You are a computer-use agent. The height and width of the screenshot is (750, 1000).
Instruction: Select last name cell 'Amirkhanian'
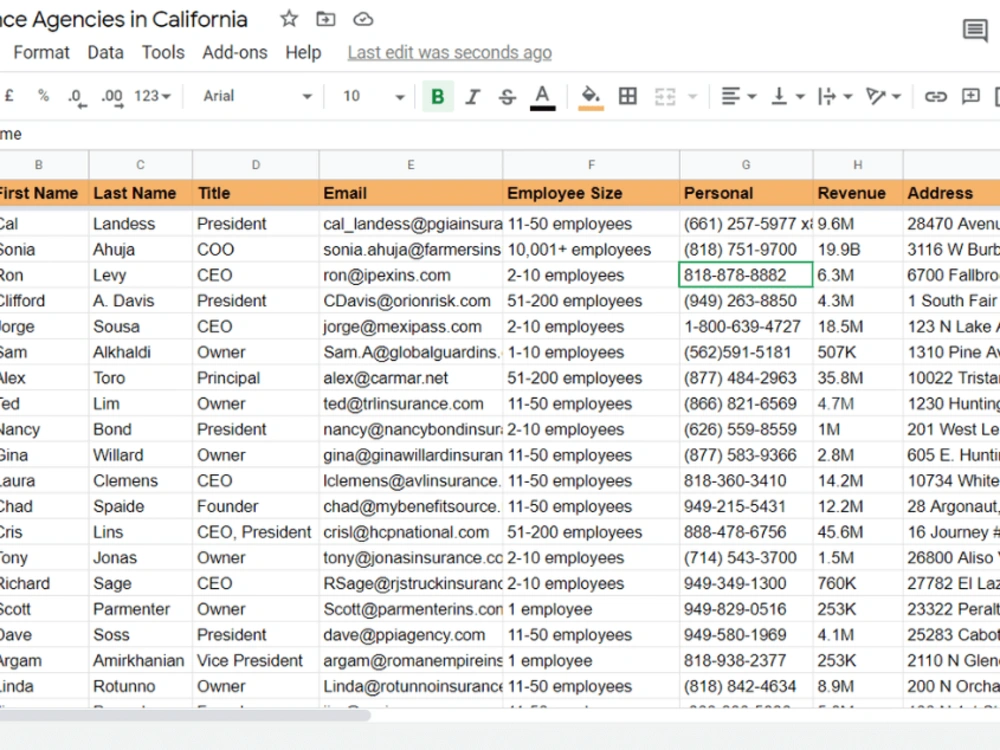click(x=140, y=661)
